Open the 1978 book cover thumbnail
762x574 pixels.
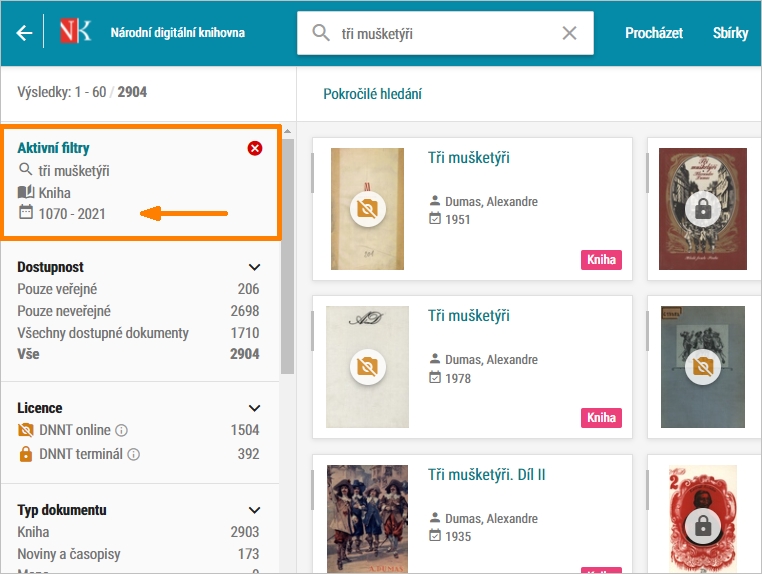pos(367,367)
